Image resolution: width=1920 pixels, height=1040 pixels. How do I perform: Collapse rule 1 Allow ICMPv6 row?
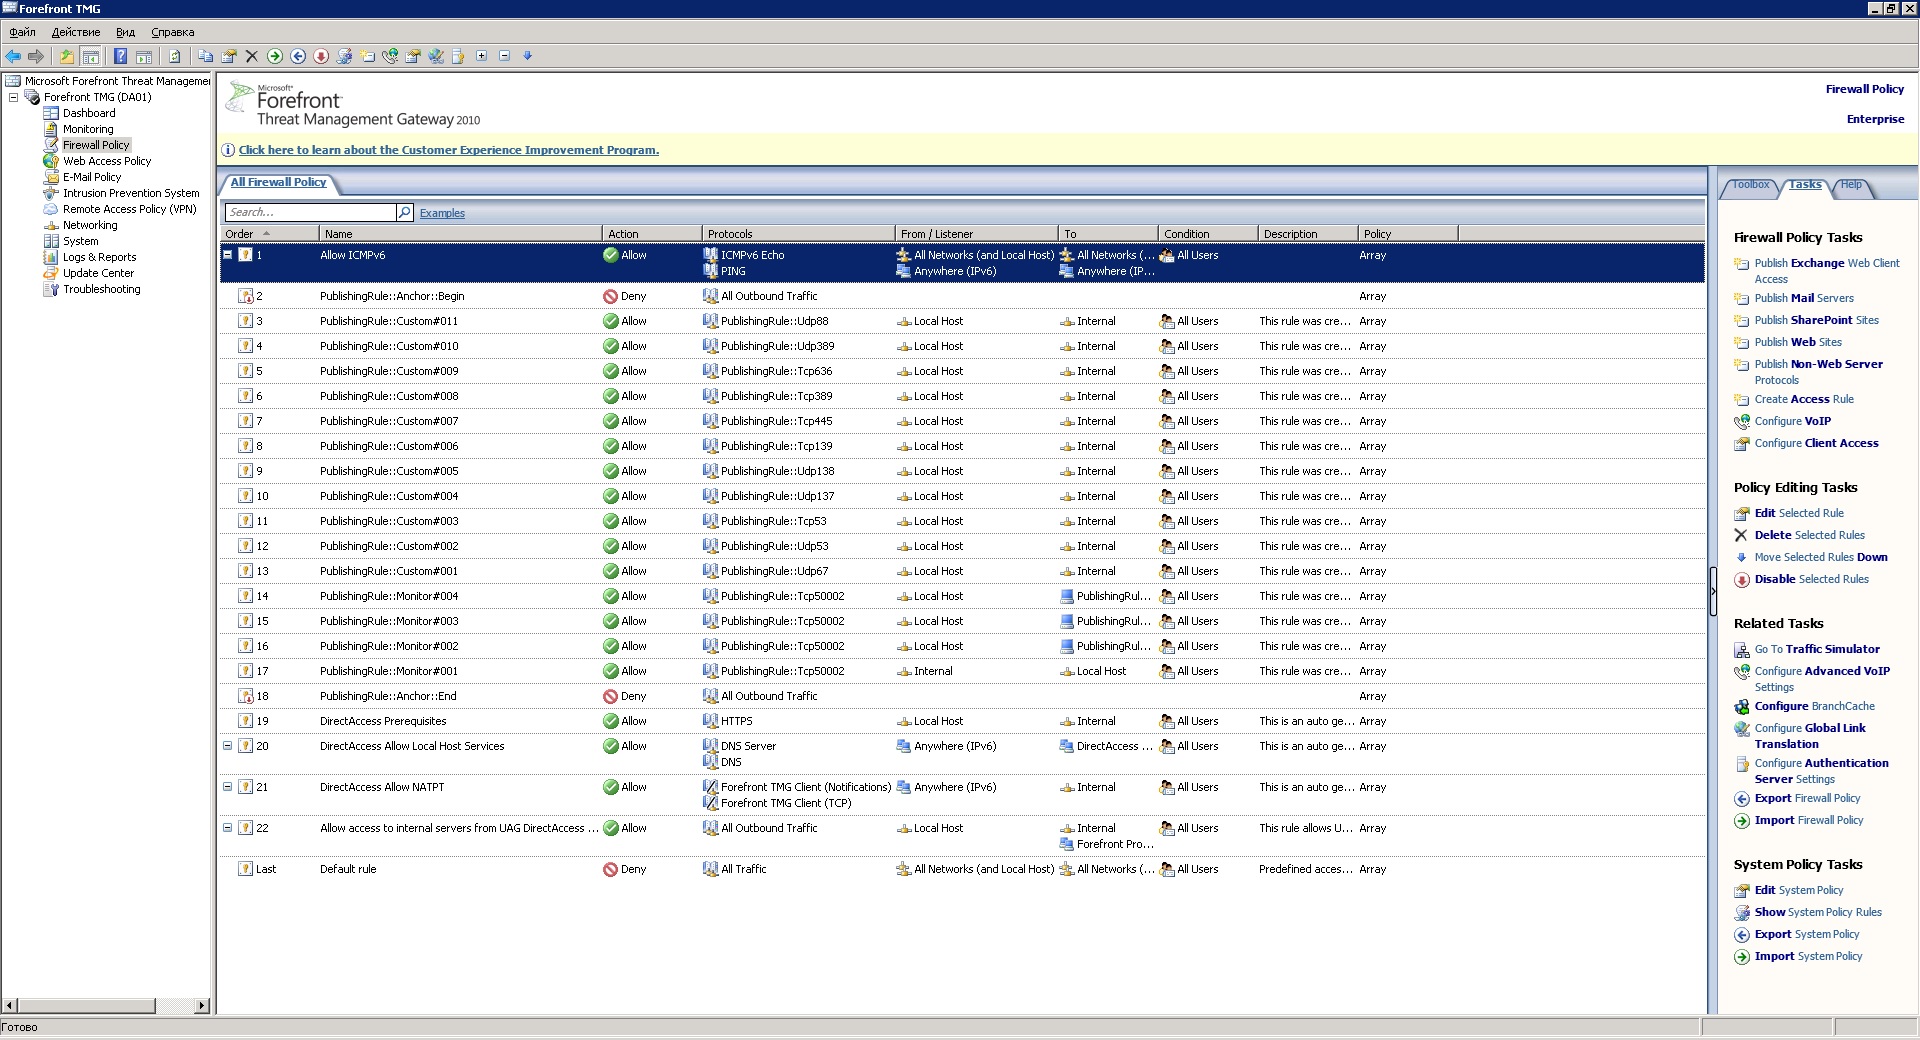227,255
